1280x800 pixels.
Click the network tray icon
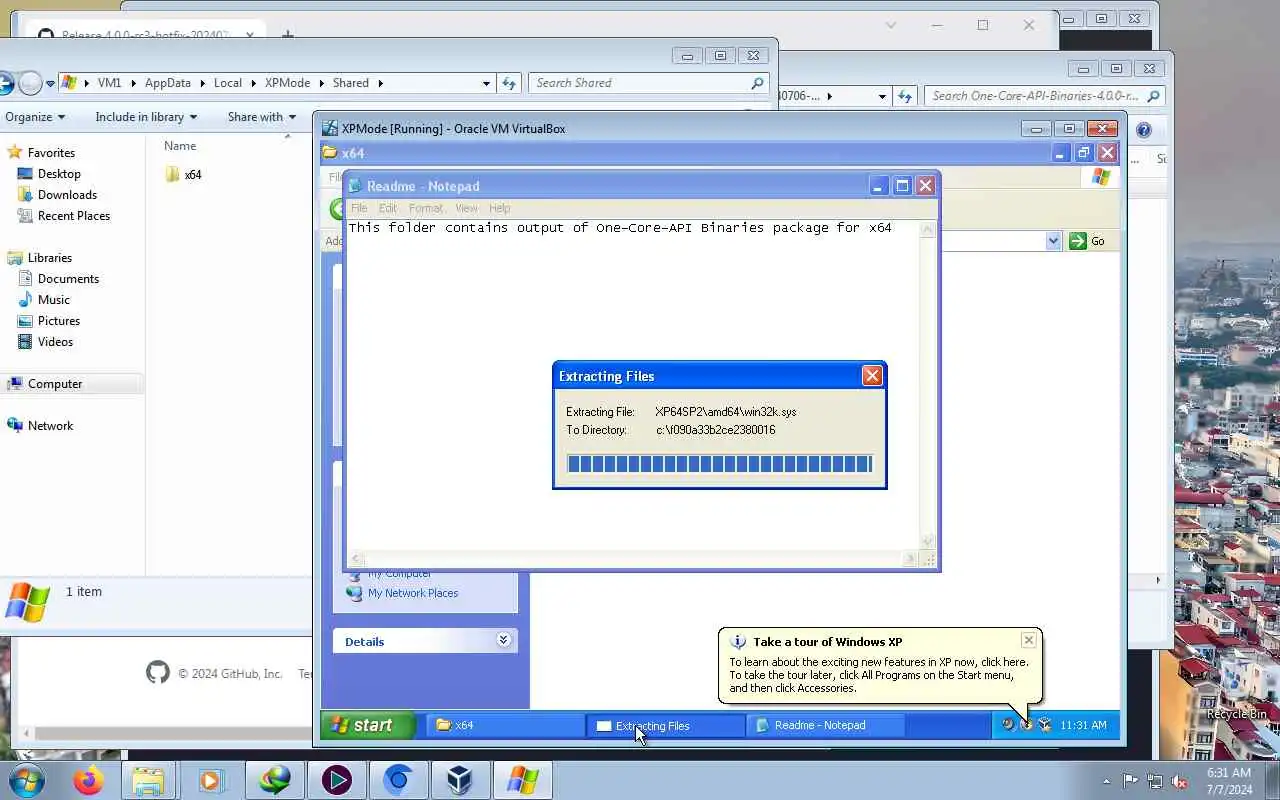[x=1155, y=781]
